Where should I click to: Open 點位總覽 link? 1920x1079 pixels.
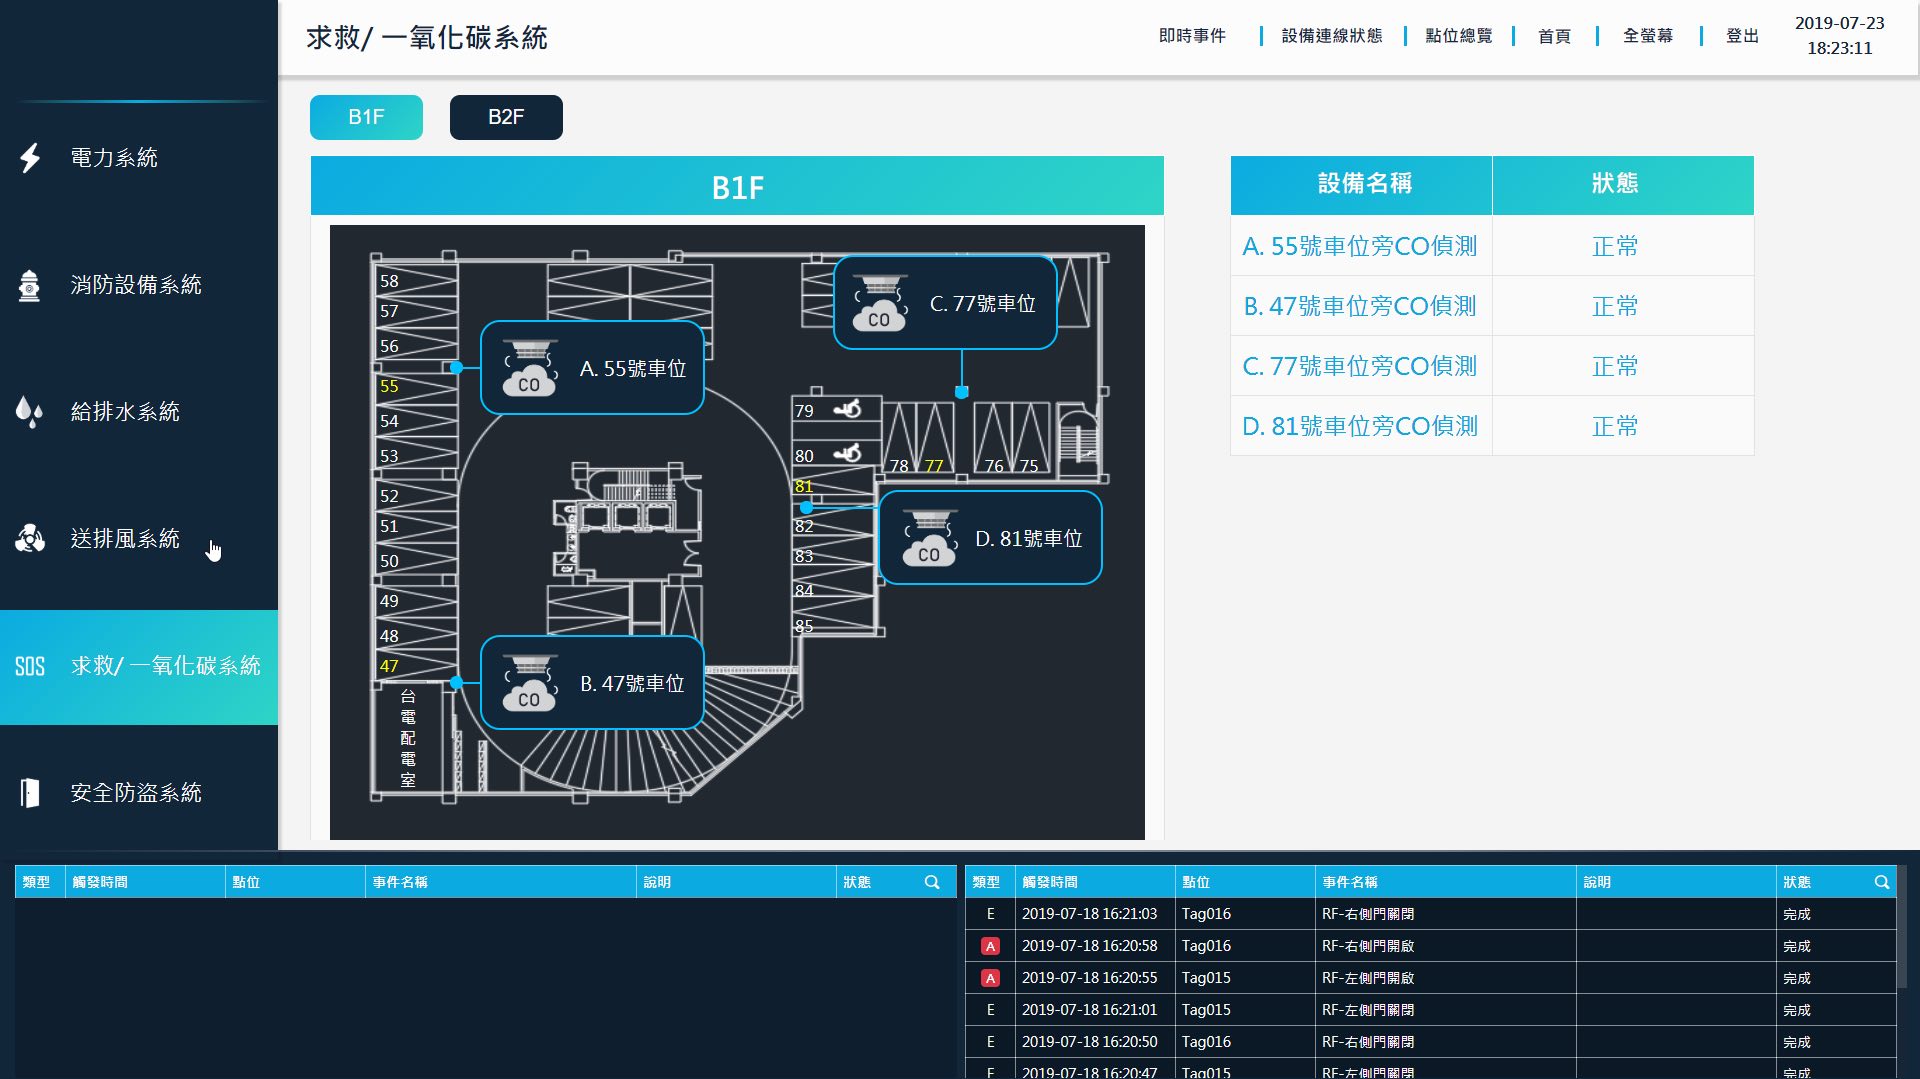pyautogui.click(x=1459, y=36)
